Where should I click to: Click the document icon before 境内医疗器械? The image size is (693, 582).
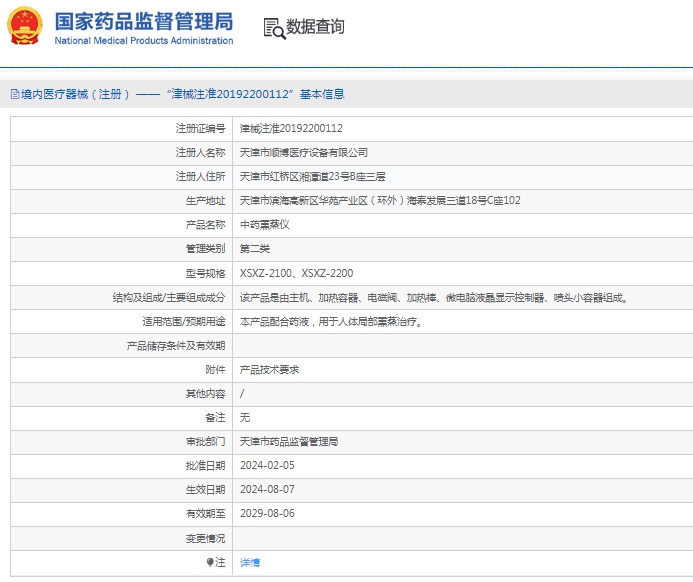15,94
